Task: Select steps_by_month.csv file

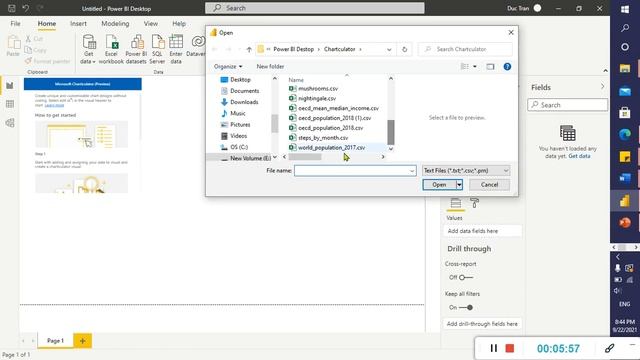Action: click(x=323, y=138)
